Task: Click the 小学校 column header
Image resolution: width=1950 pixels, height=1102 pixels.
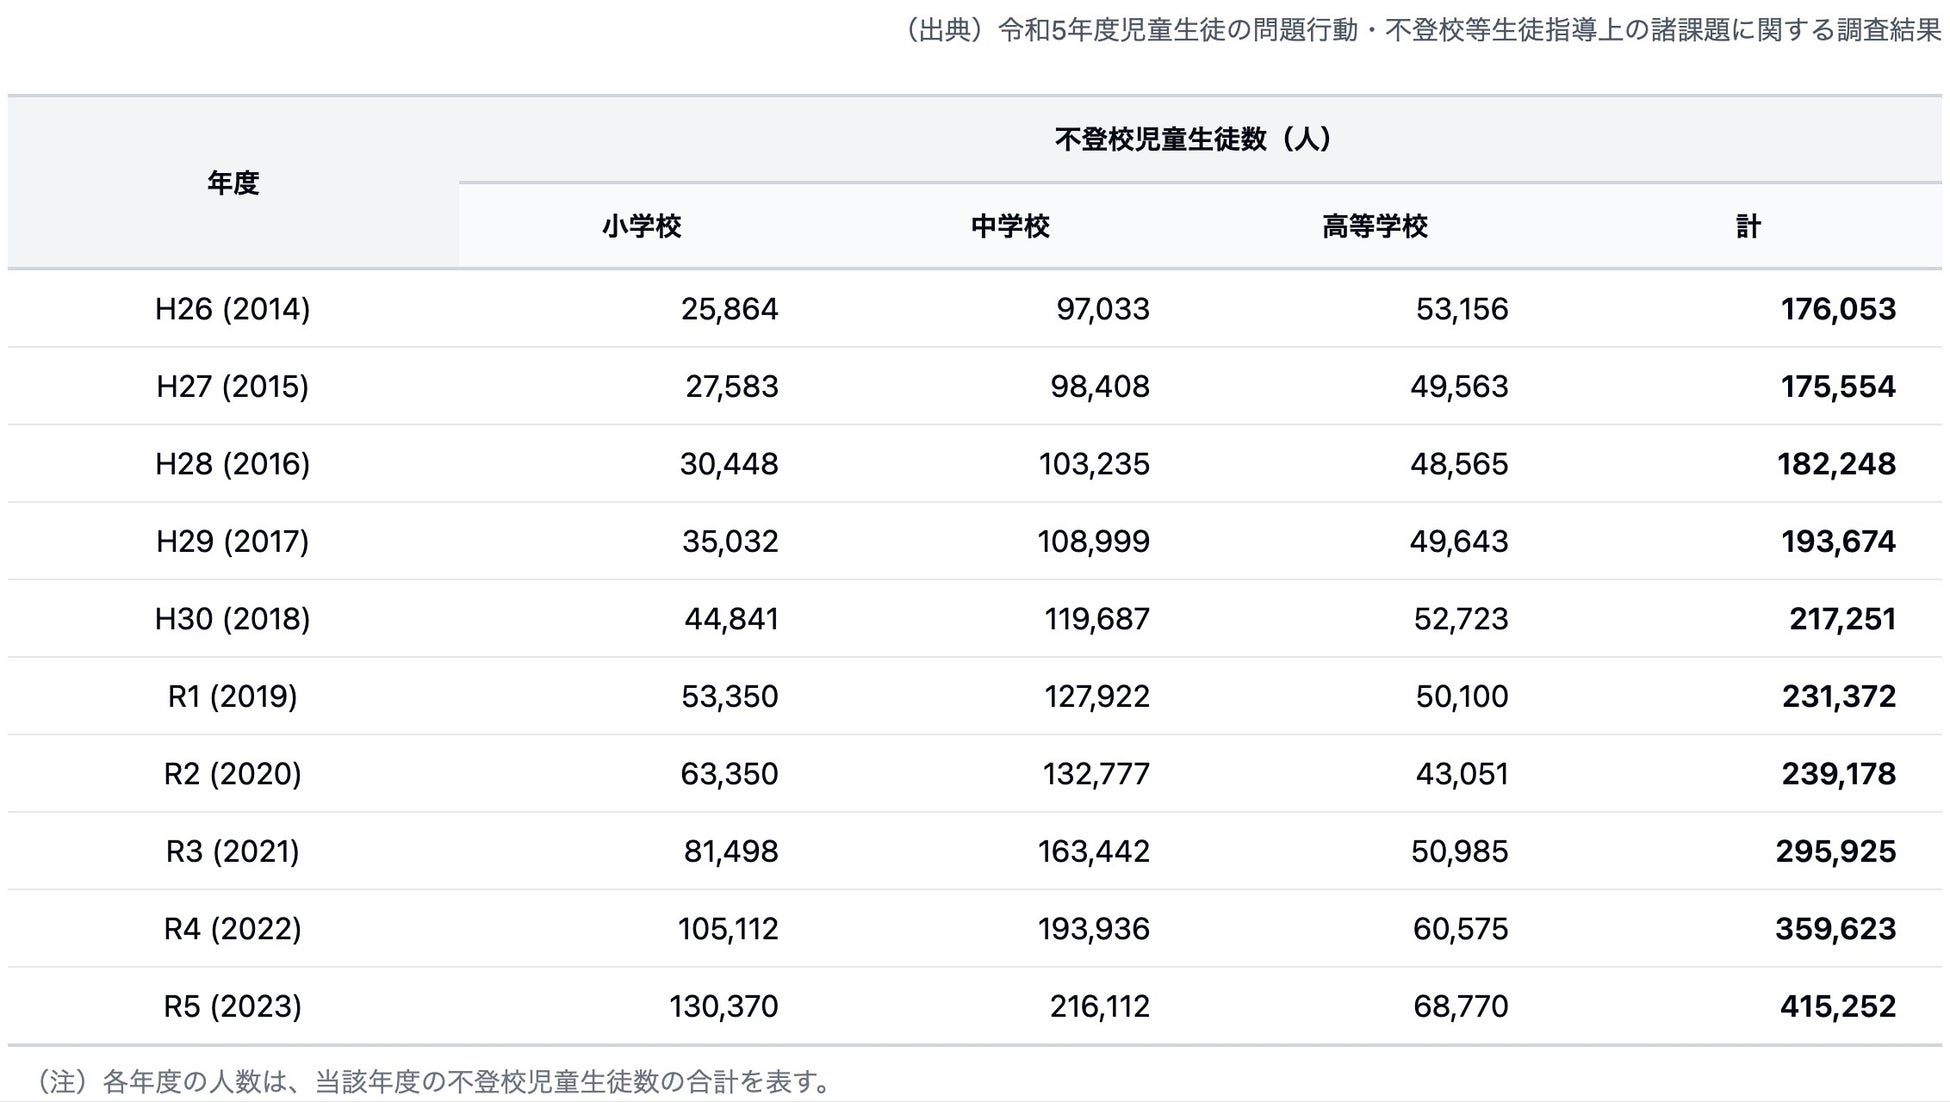Action: 641,227
